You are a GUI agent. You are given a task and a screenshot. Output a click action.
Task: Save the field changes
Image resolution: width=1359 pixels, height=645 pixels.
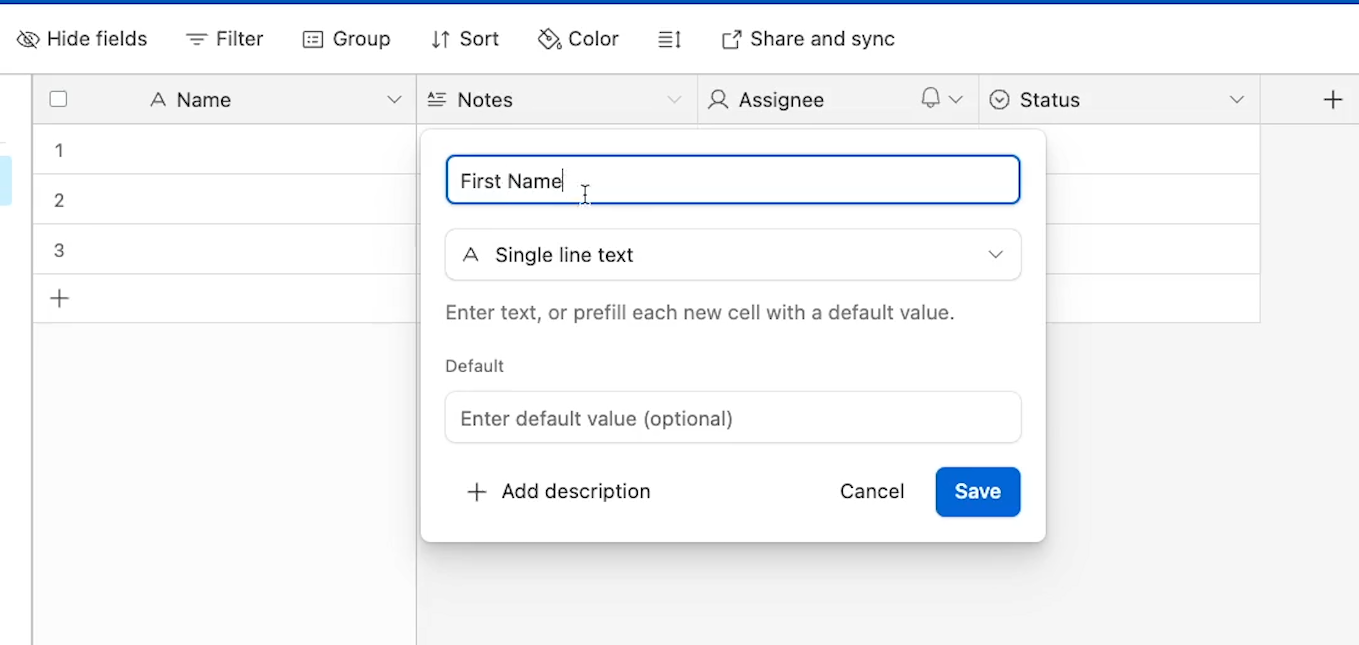[978, 492]
